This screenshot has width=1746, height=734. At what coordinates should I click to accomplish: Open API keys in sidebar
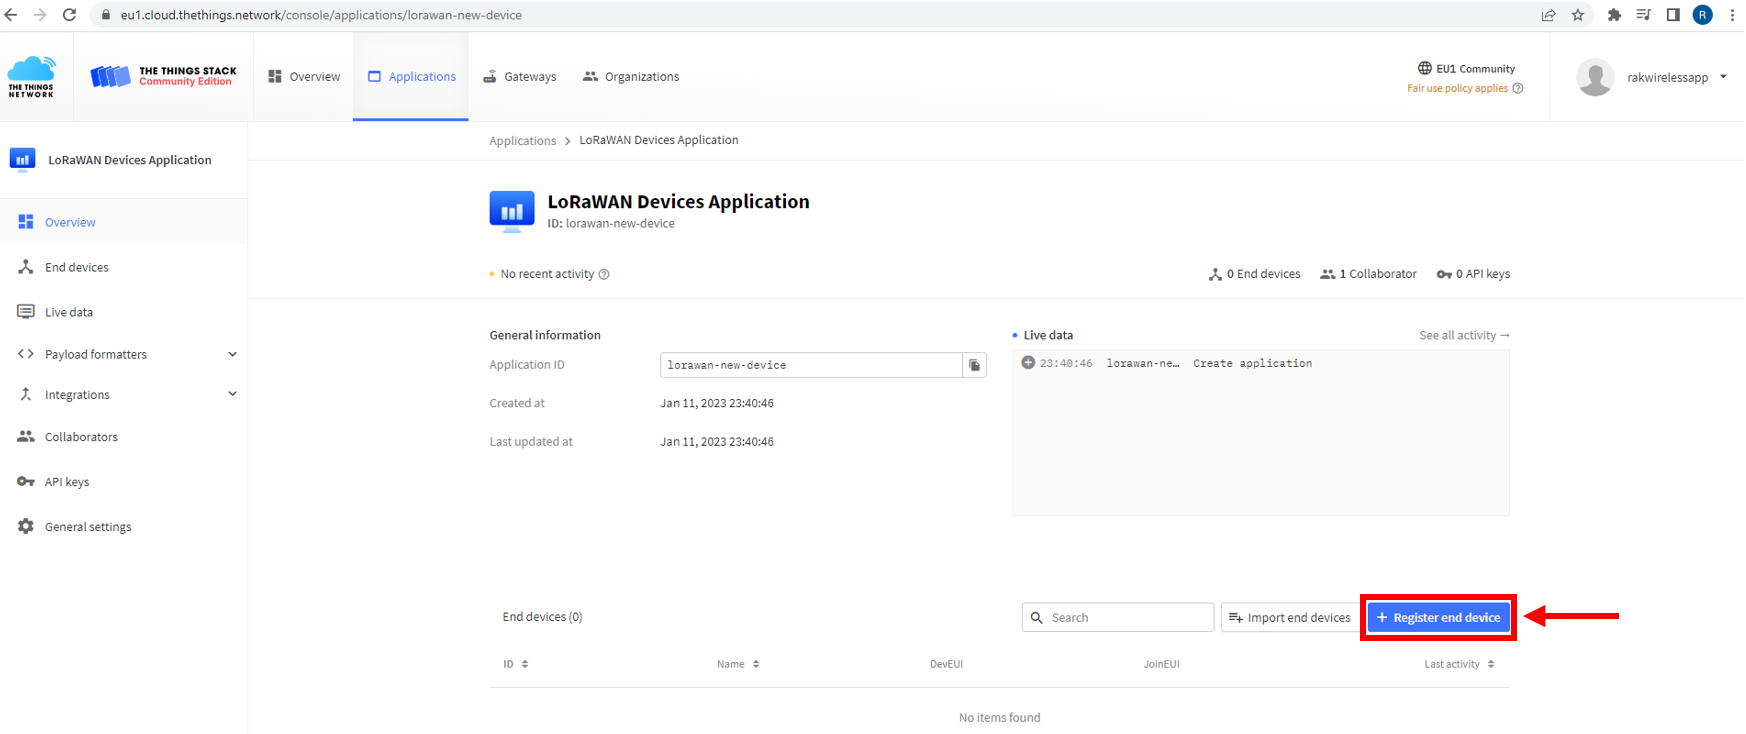point(123,482)
